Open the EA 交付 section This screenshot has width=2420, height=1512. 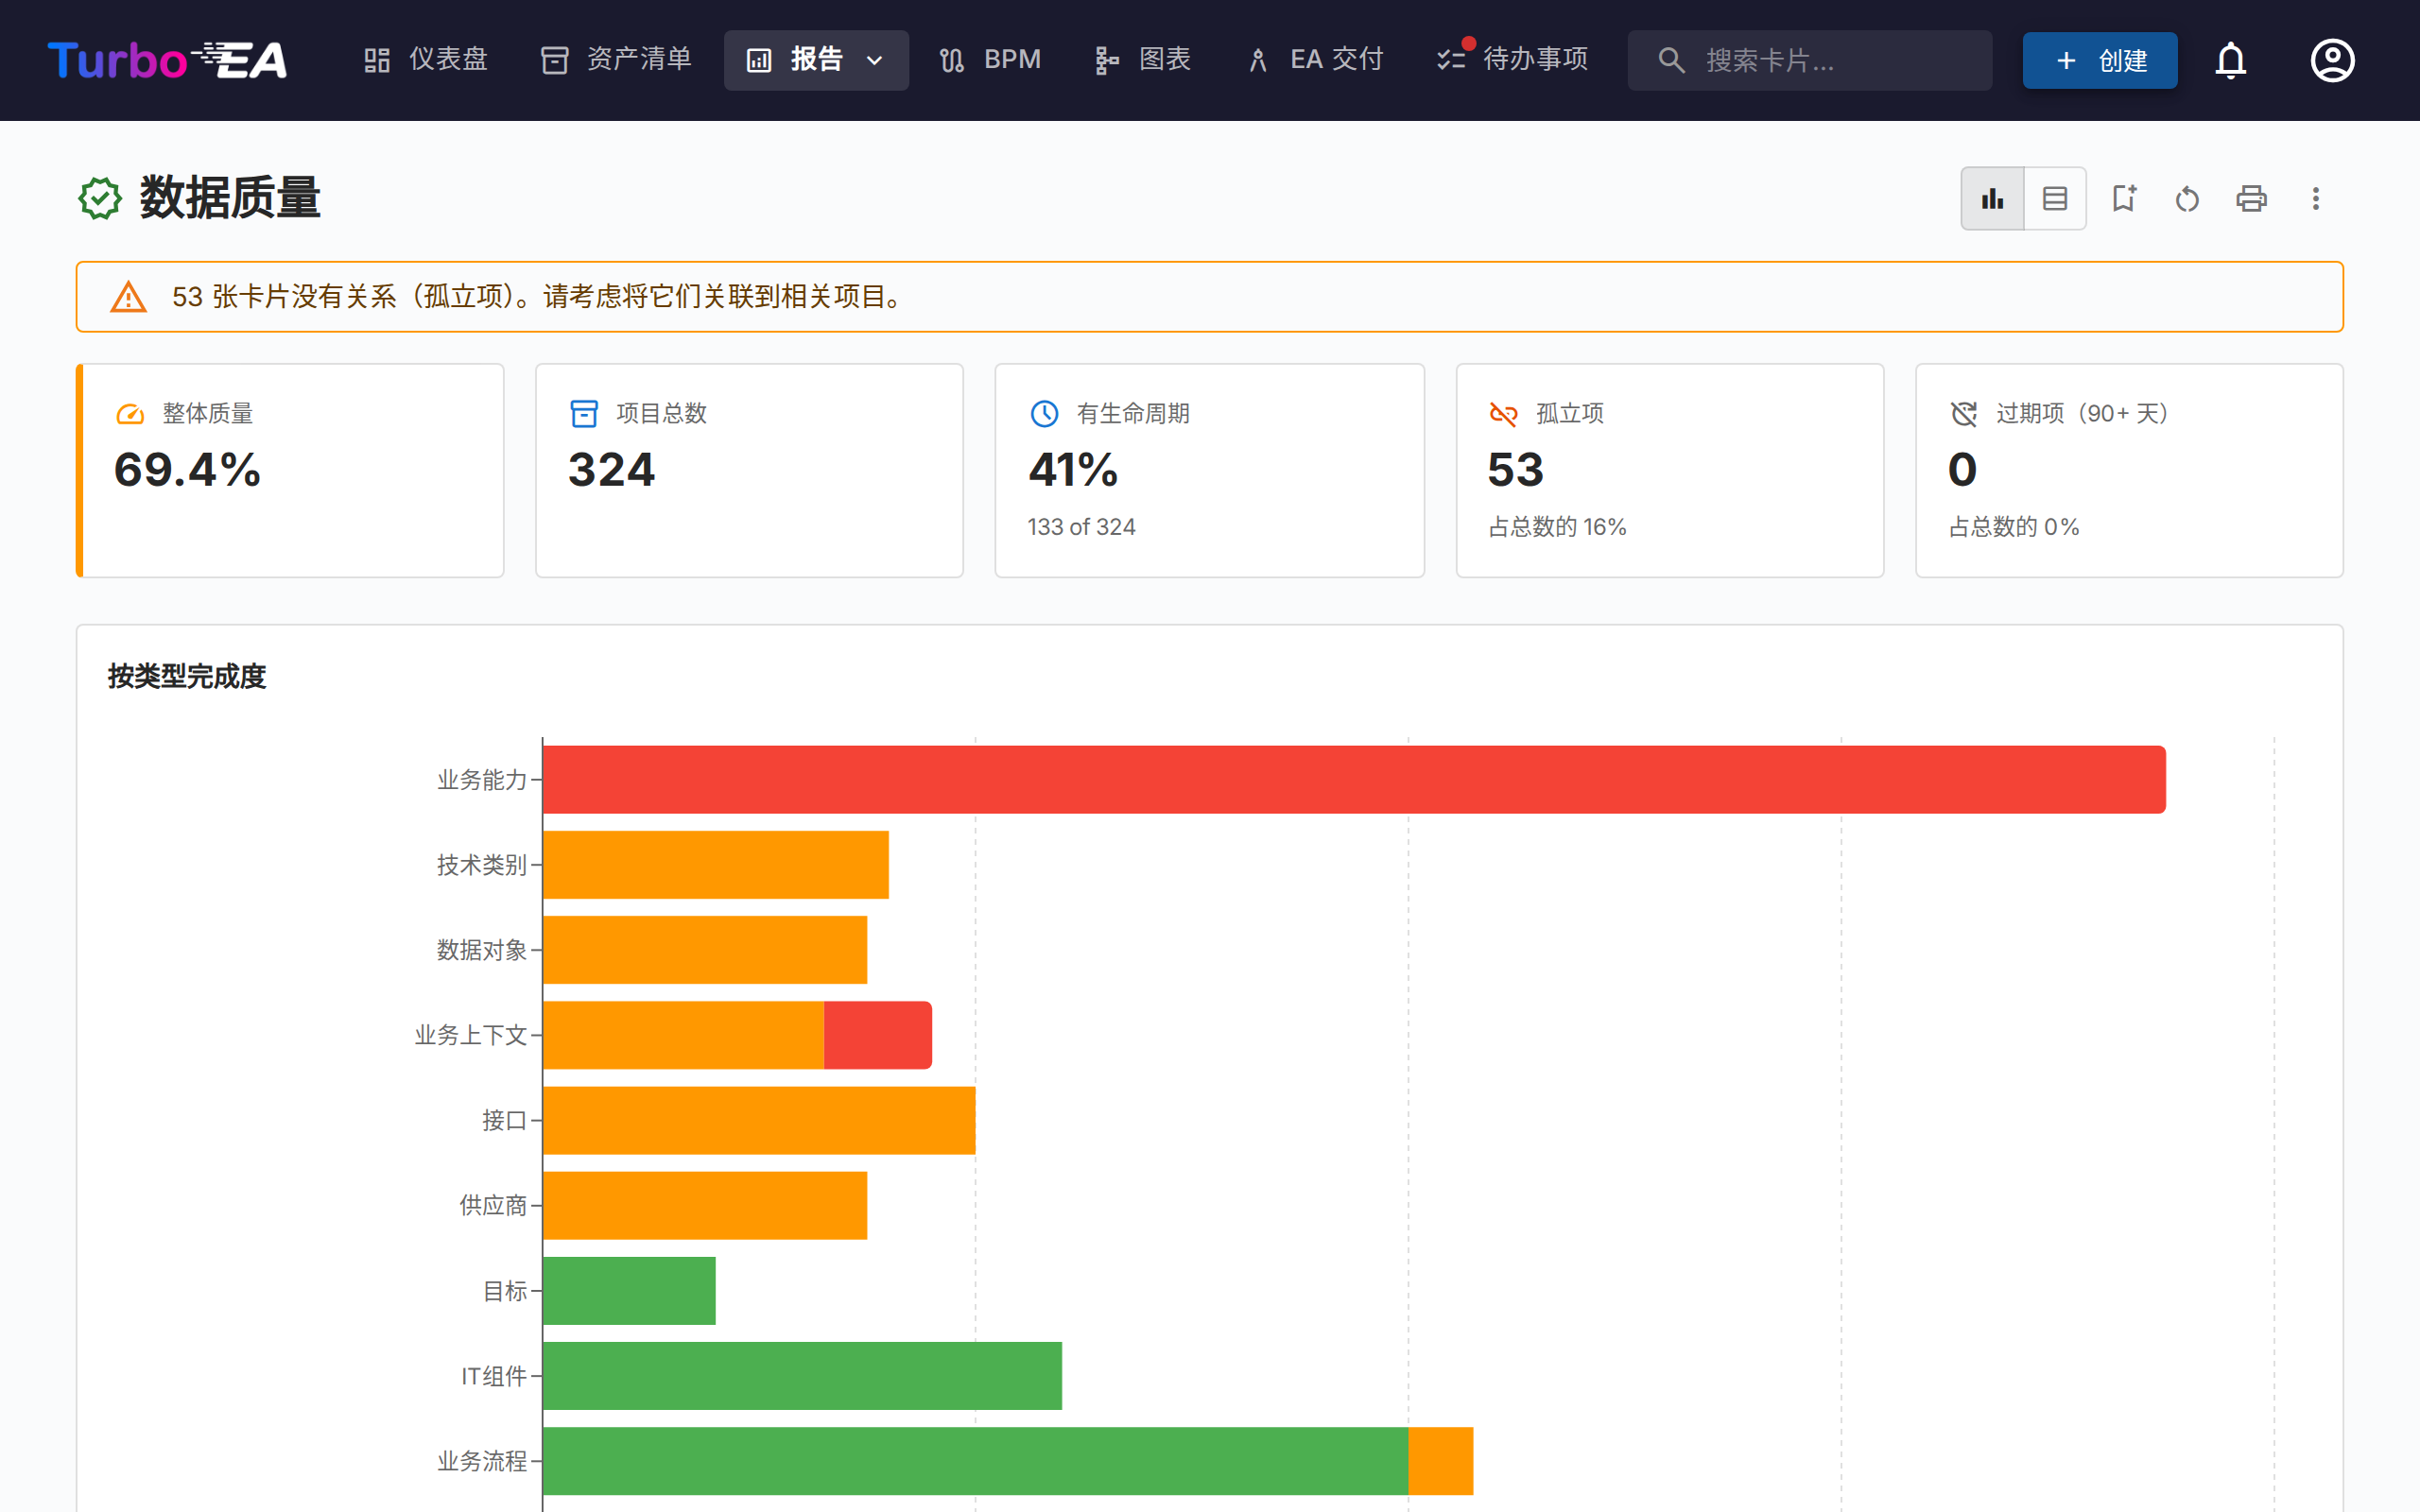(1313, 60)
